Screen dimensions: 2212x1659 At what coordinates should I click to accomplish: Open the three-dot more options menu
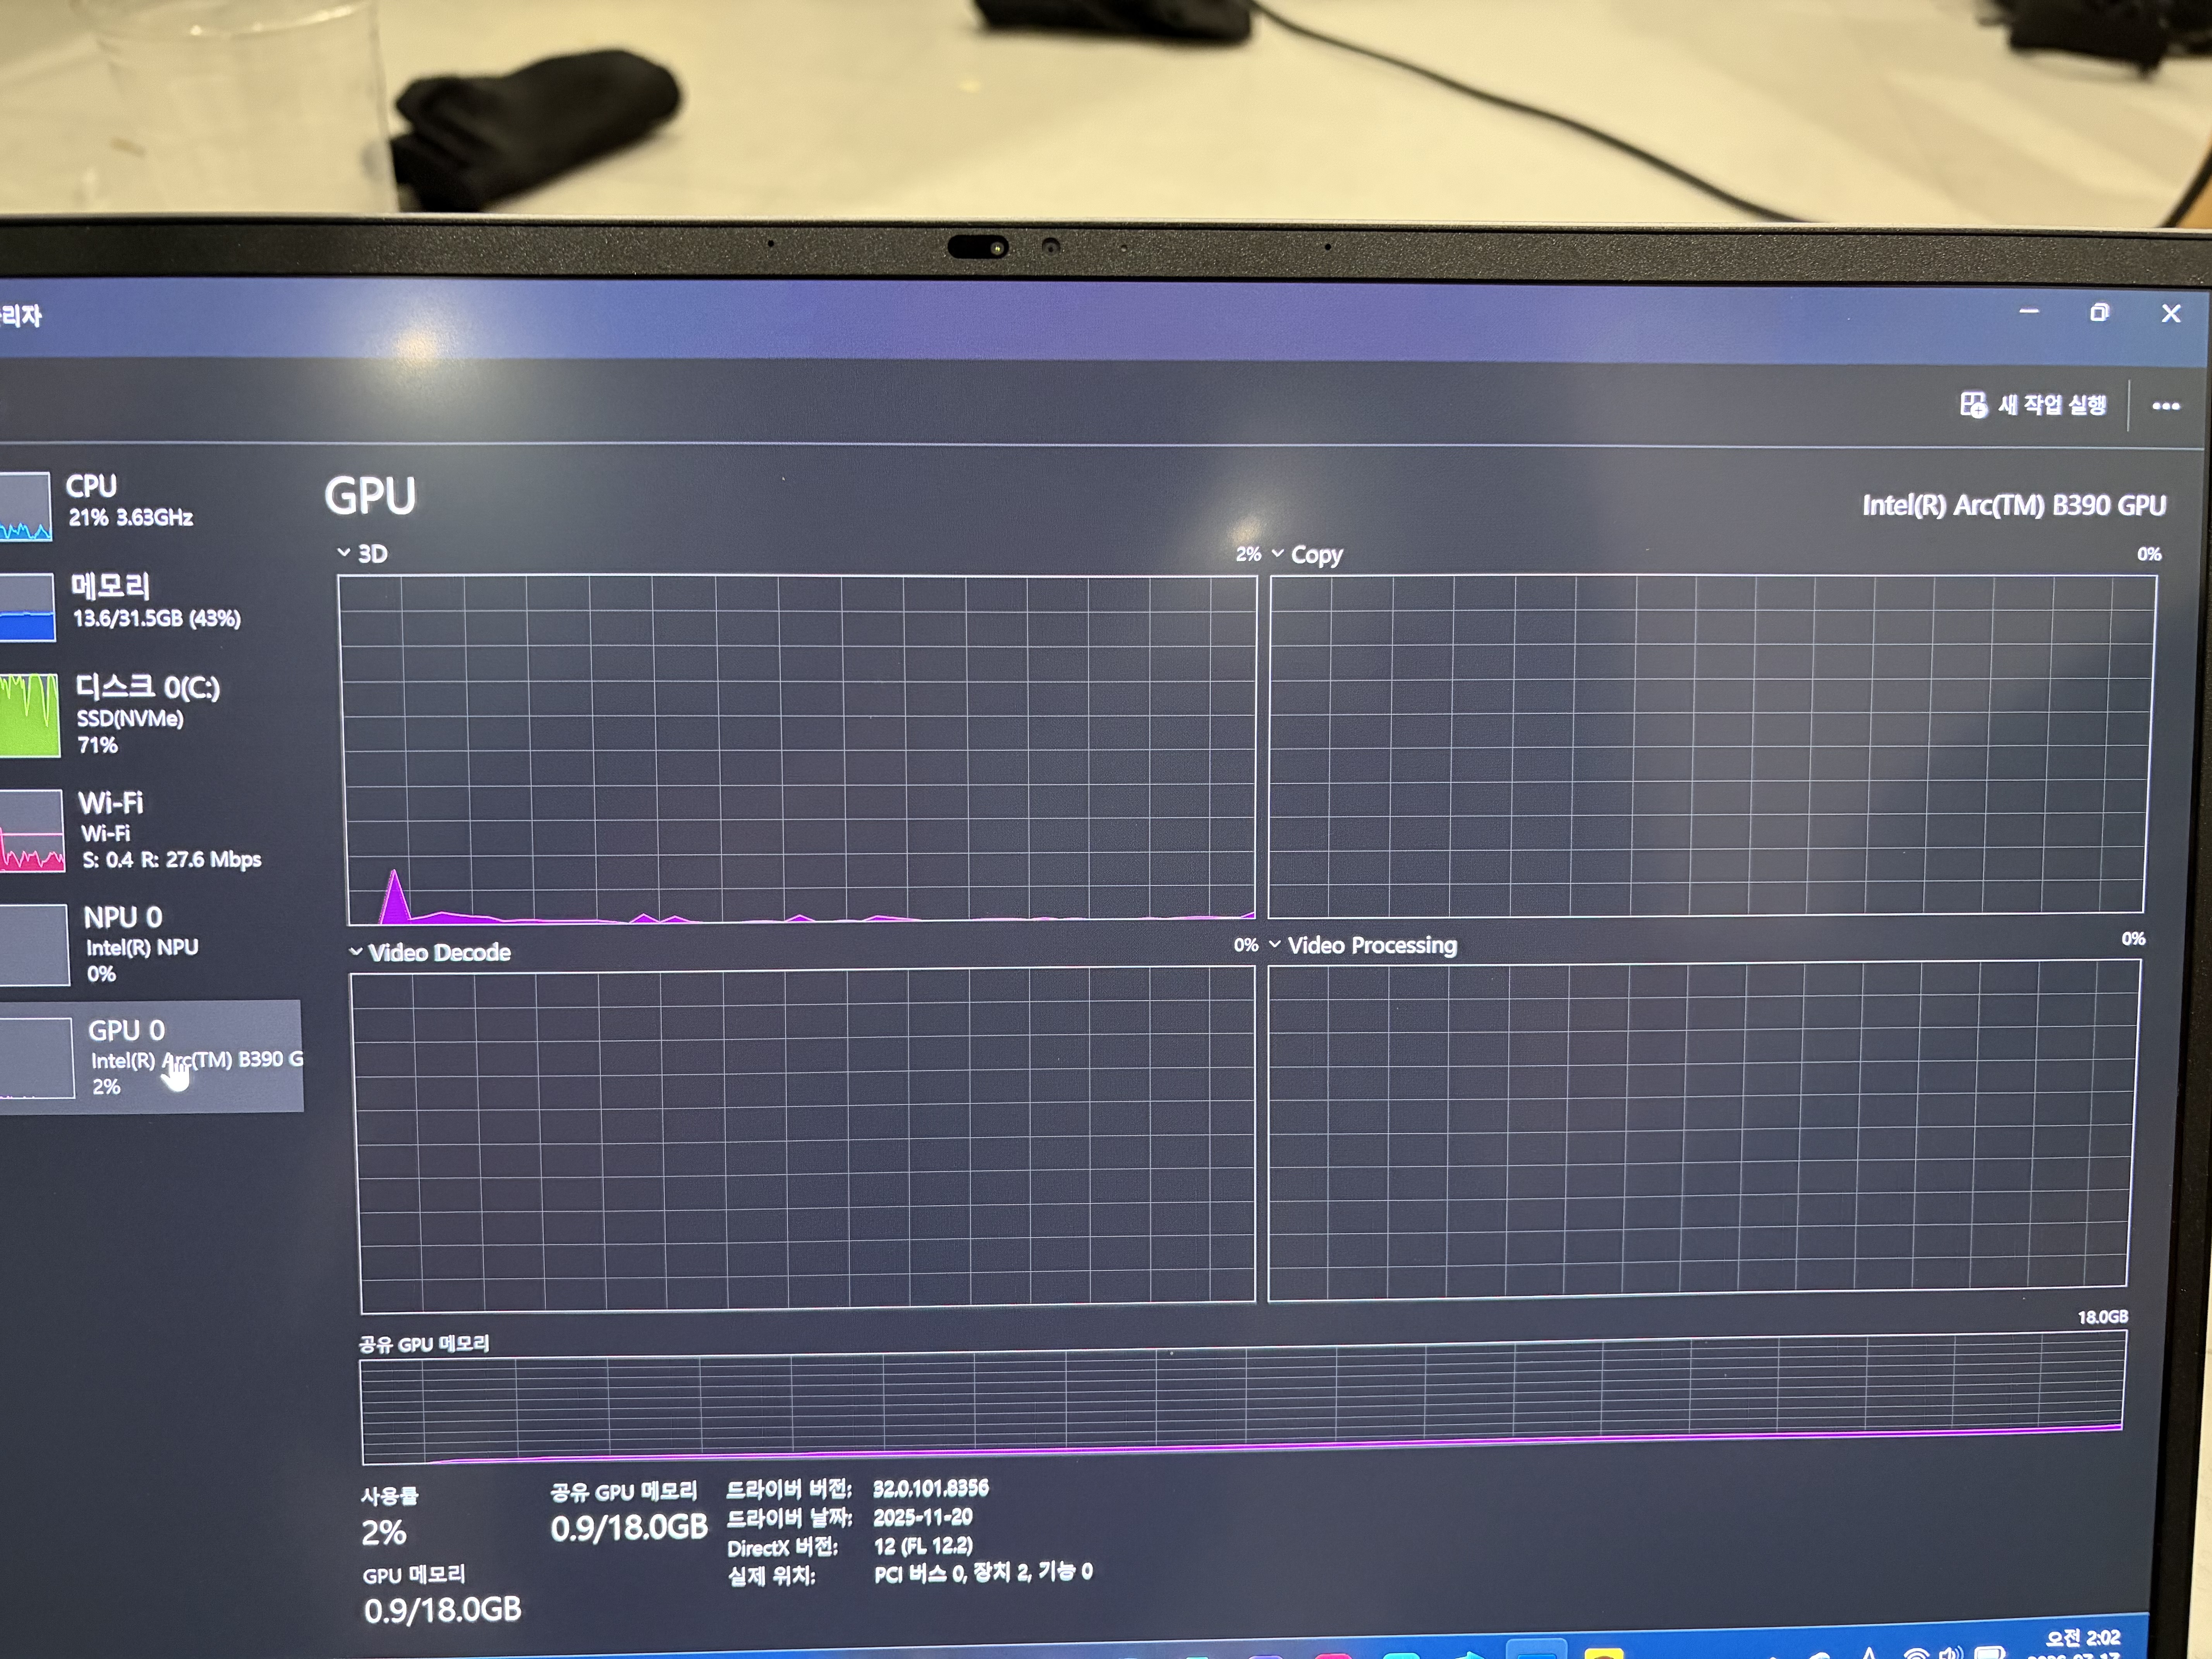click(2165, 406)
